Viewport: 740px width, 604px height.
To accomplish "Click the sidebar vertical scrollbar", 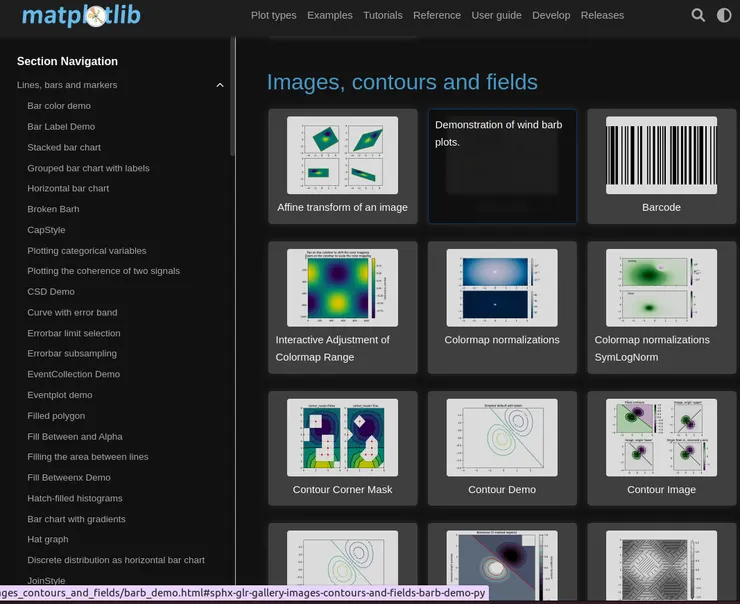I will (232, 96).
